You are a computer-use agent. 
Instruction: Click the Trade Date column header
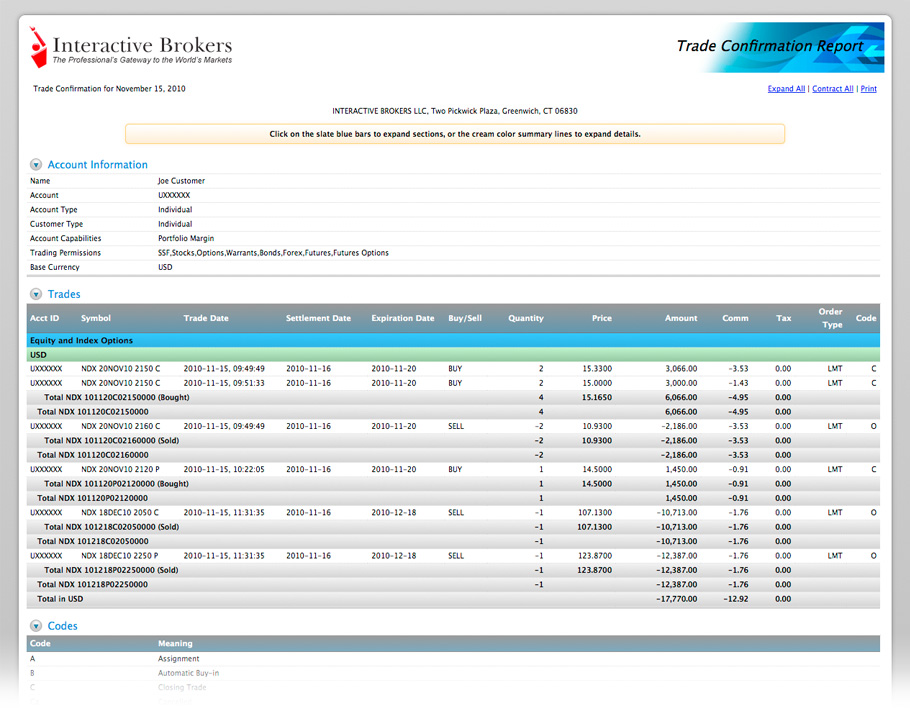tap(206, 318)
